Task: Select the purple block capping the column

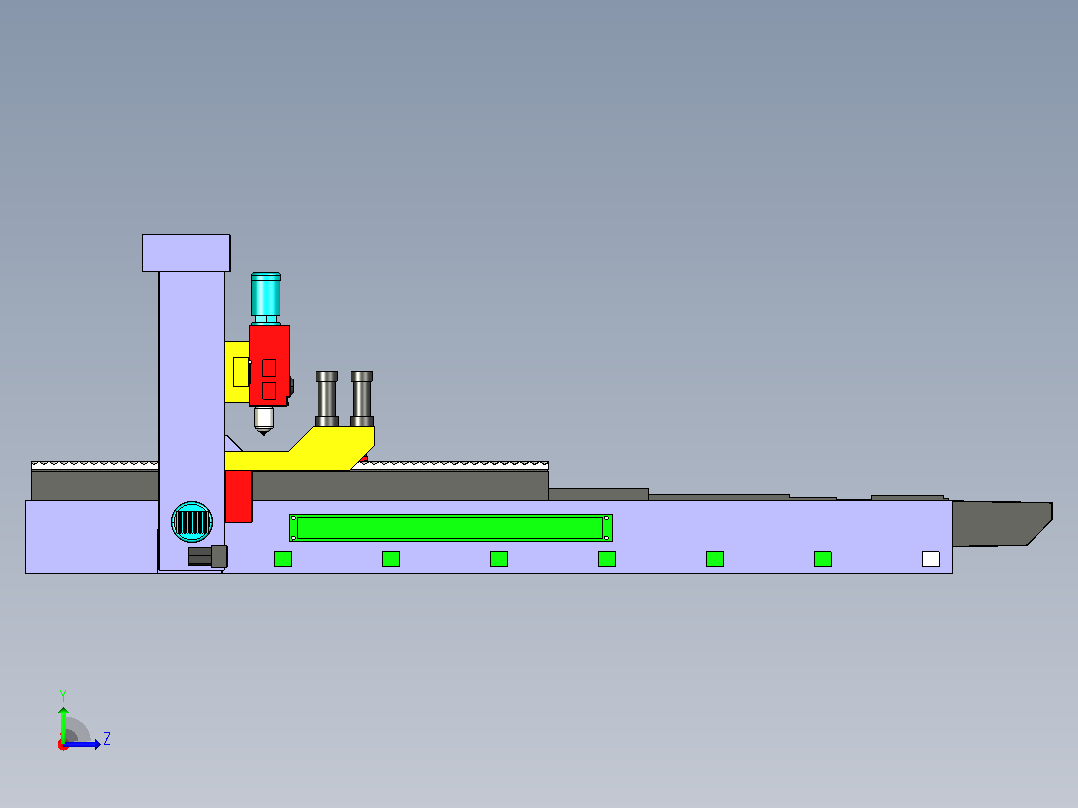Action: point(186,253)
